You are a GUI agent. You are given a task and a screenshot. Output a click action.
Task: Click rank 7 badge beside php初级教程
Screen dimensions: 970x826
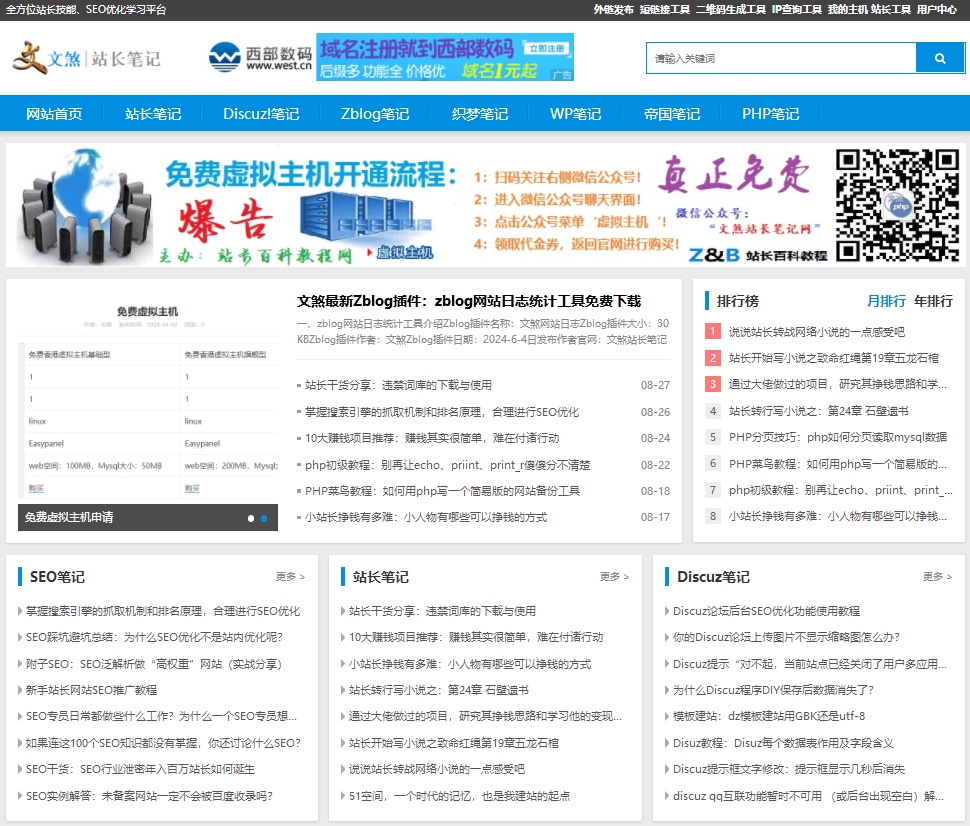point(713,490)
